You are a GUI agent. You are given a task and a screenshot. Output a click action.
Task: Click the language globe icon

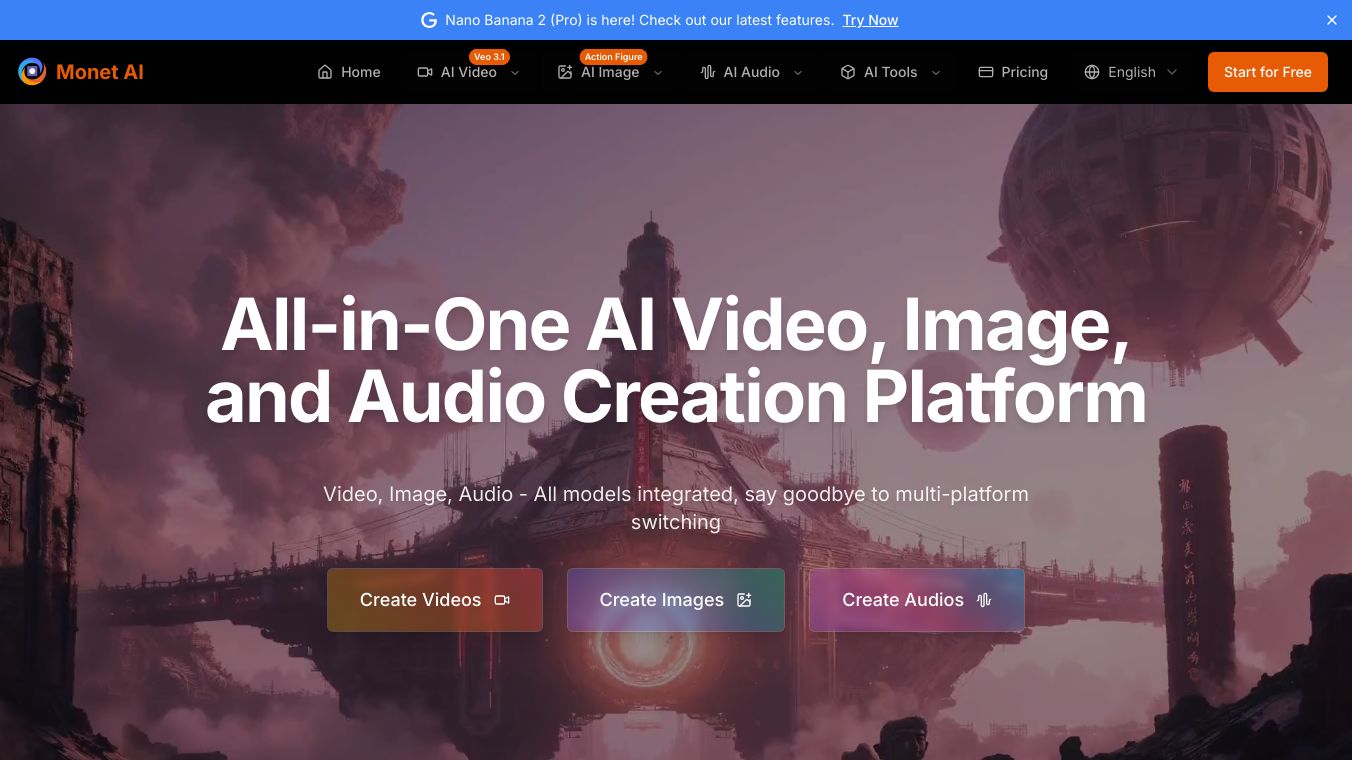click(x=1092, y=72)
